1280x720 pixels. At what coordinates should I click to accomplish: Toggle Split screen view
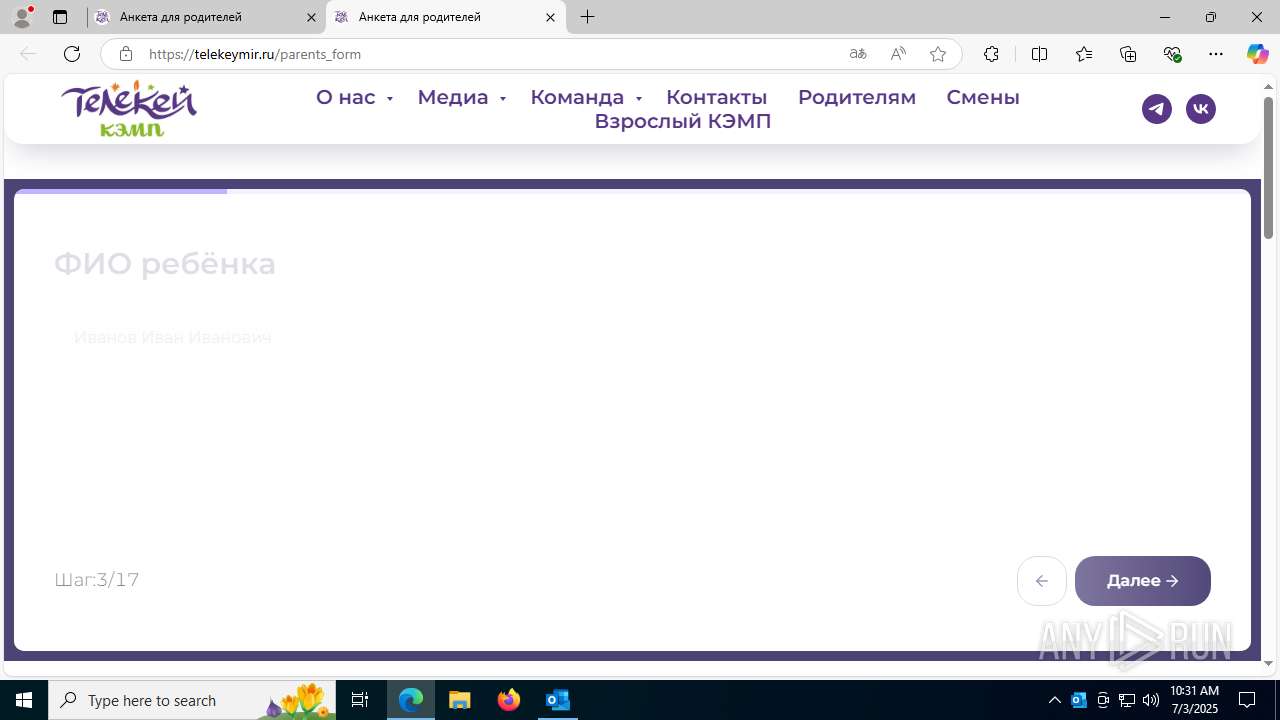coord(1039,54)
